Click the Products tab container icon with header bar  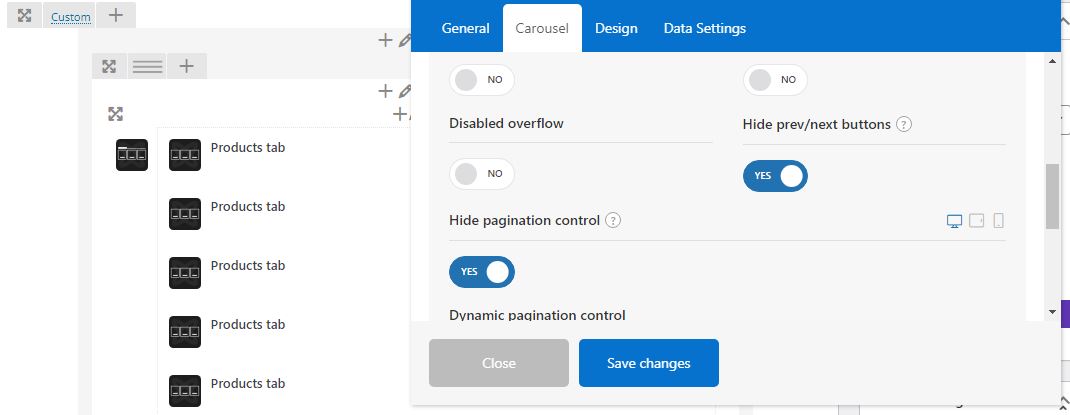tap(132, 155)
